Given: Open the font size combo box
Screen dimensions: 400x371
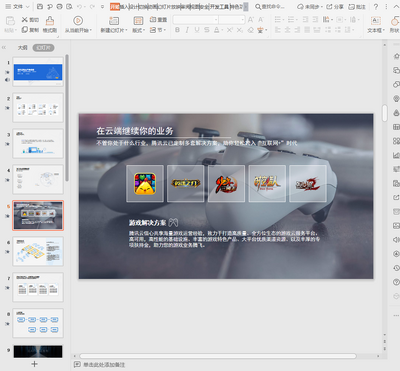Looking at the screenshot, I should 232,20.
